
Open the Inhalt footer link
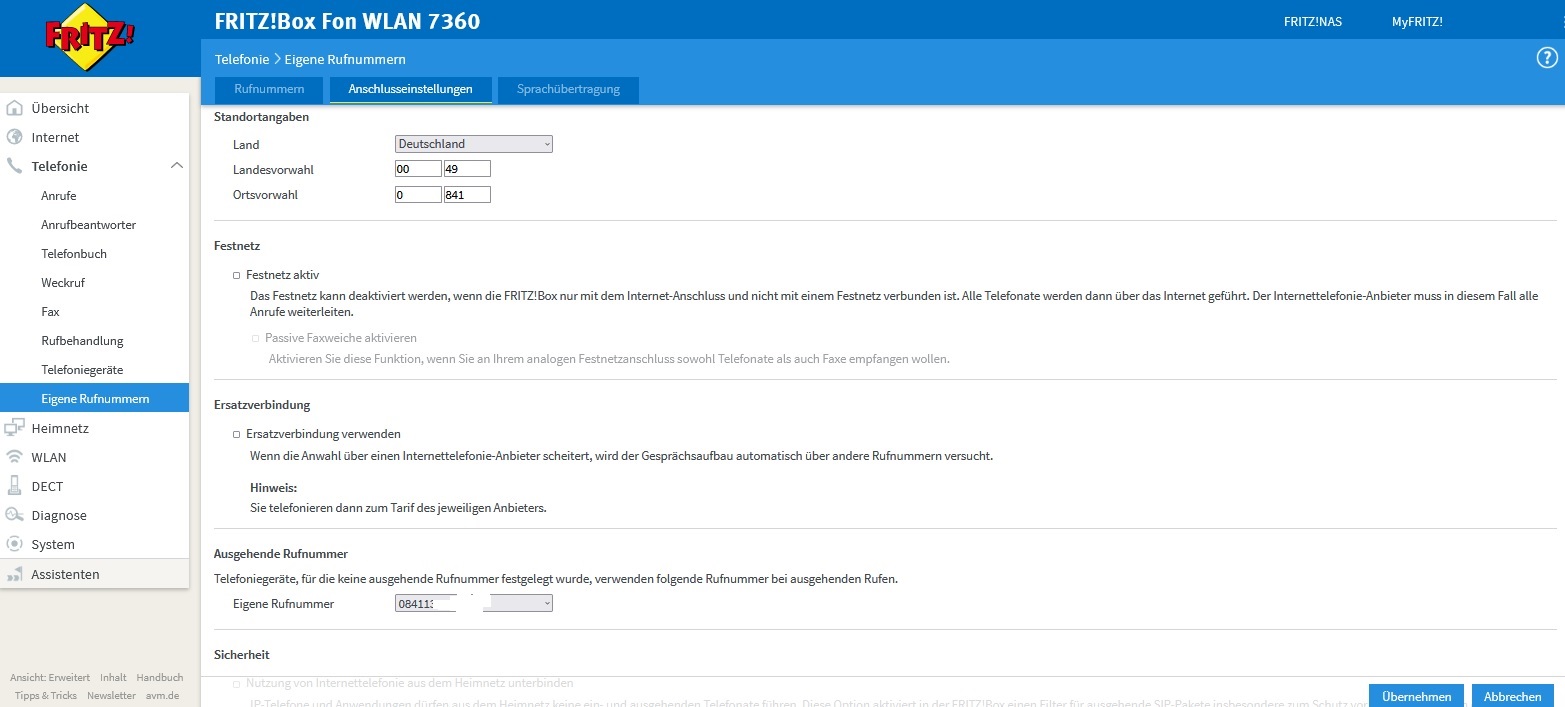coord(113,678)
